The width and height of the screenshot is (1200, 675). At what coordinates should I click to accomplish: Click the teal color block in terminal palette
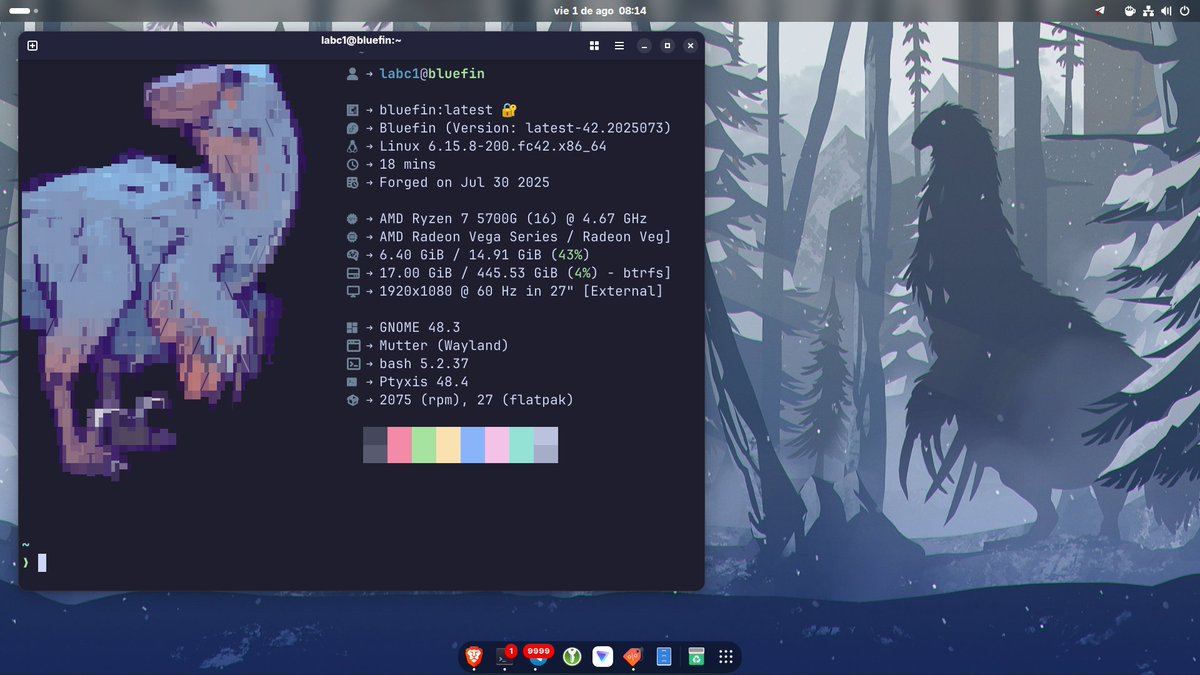tap(521, 445)
